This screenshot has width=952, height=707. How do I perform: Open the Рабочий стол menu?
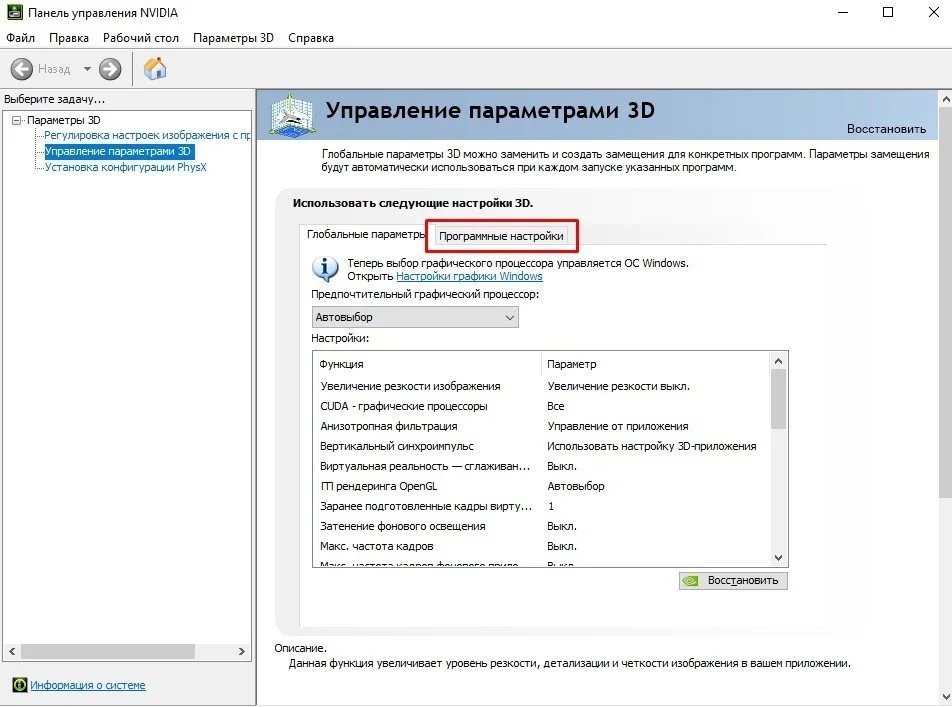tap(141, 38)
